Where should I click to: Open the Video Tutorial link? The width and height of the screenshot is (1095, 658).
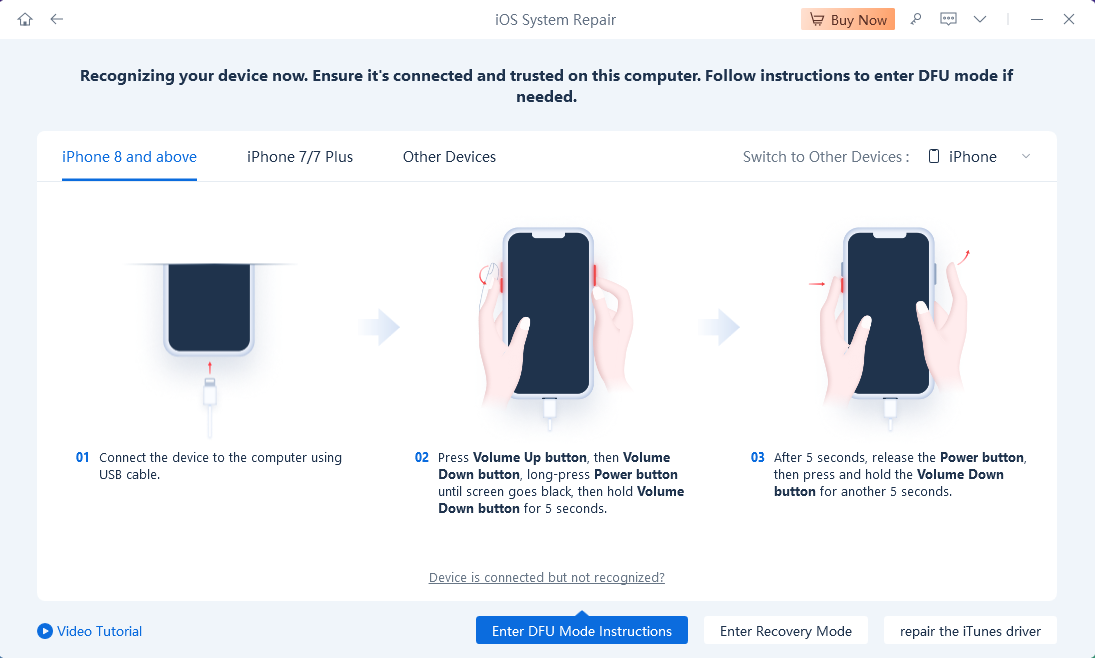point(99,631)
